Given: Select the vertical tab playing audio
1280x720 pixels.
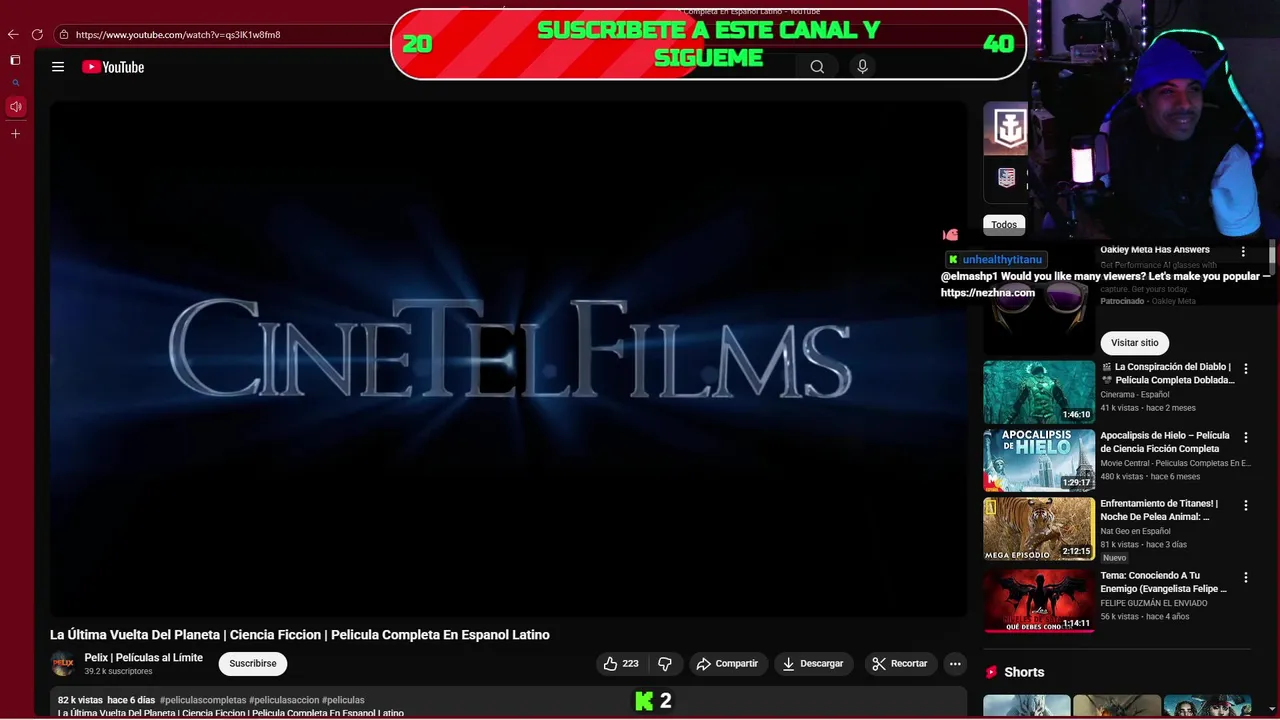Looking at the screenshot, I should [x=15, y=106].
